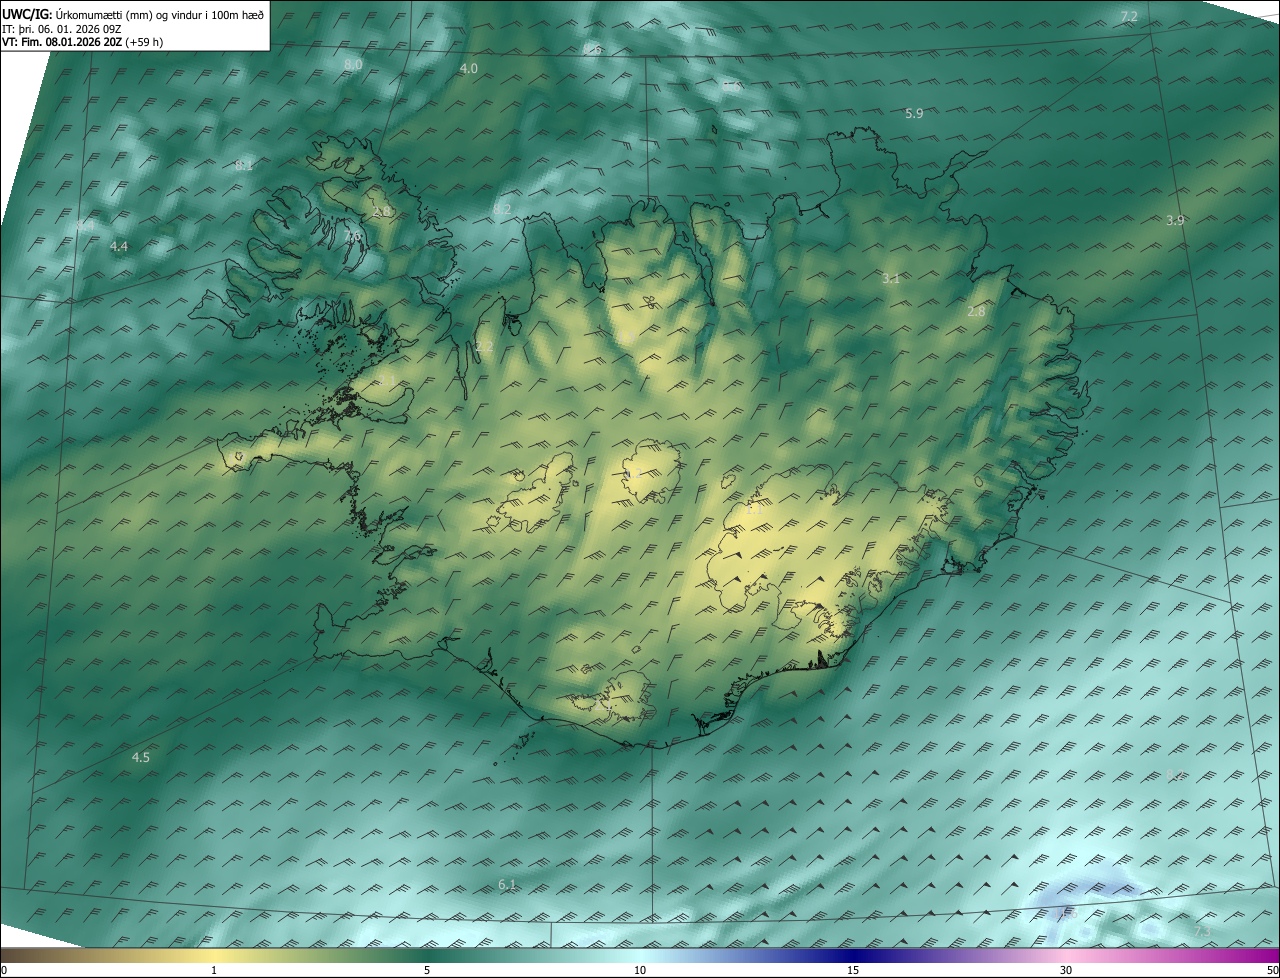Click the 3.9 value label on the map
The image size is (1280, 978).
coord(1175,221)
